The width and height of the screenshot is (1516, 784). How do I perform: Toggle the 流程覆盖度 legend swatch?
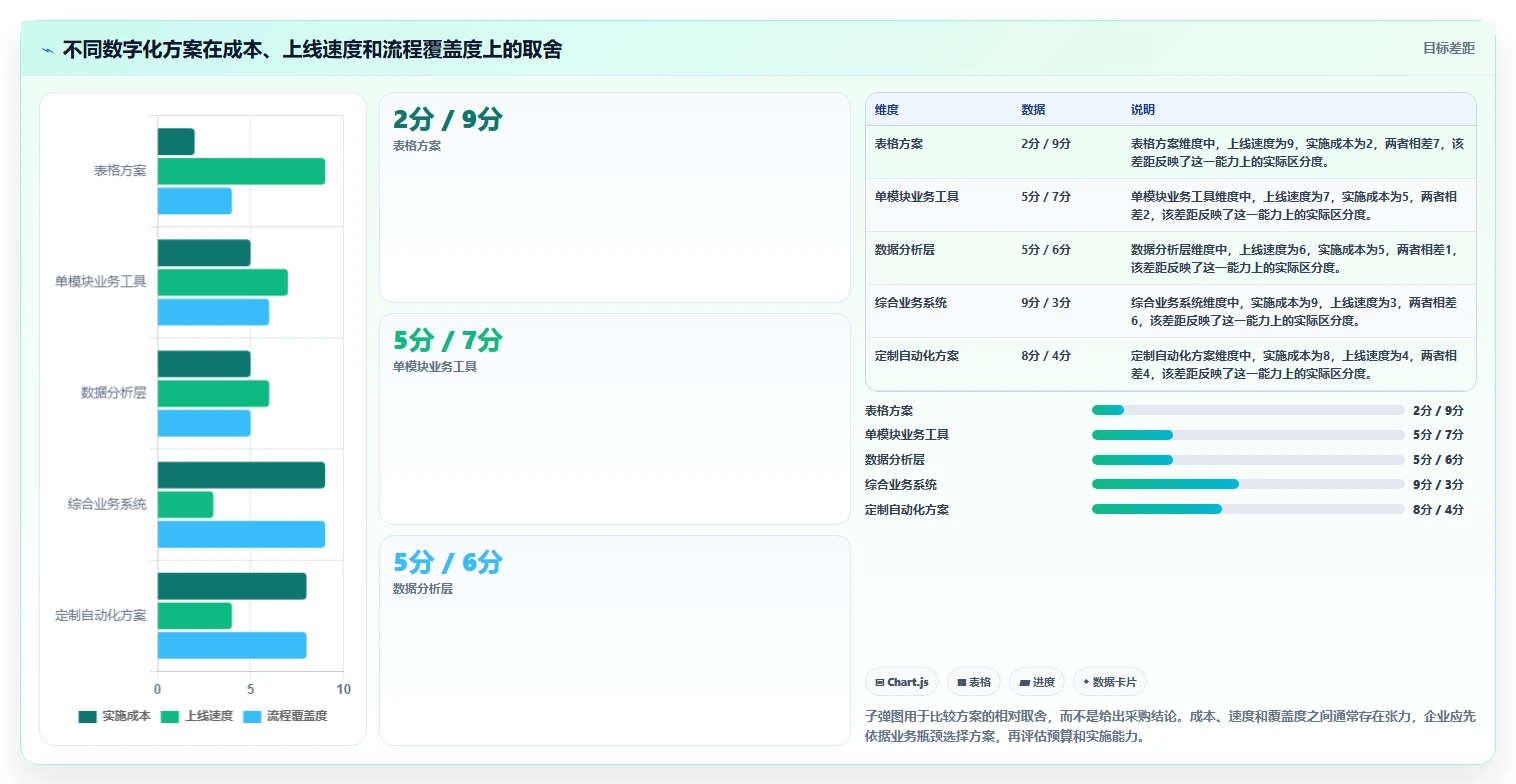point(252,716)
